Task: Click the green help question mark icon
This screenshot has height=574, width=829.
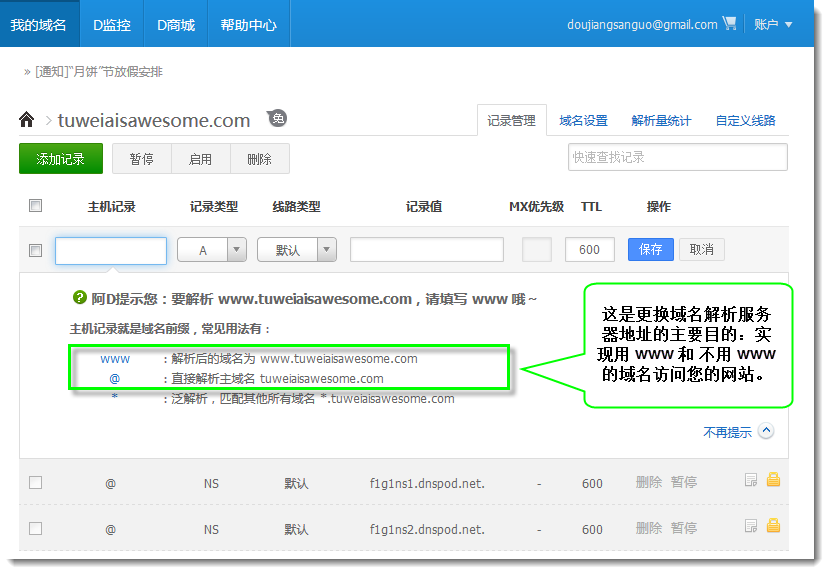Action: 79,298
